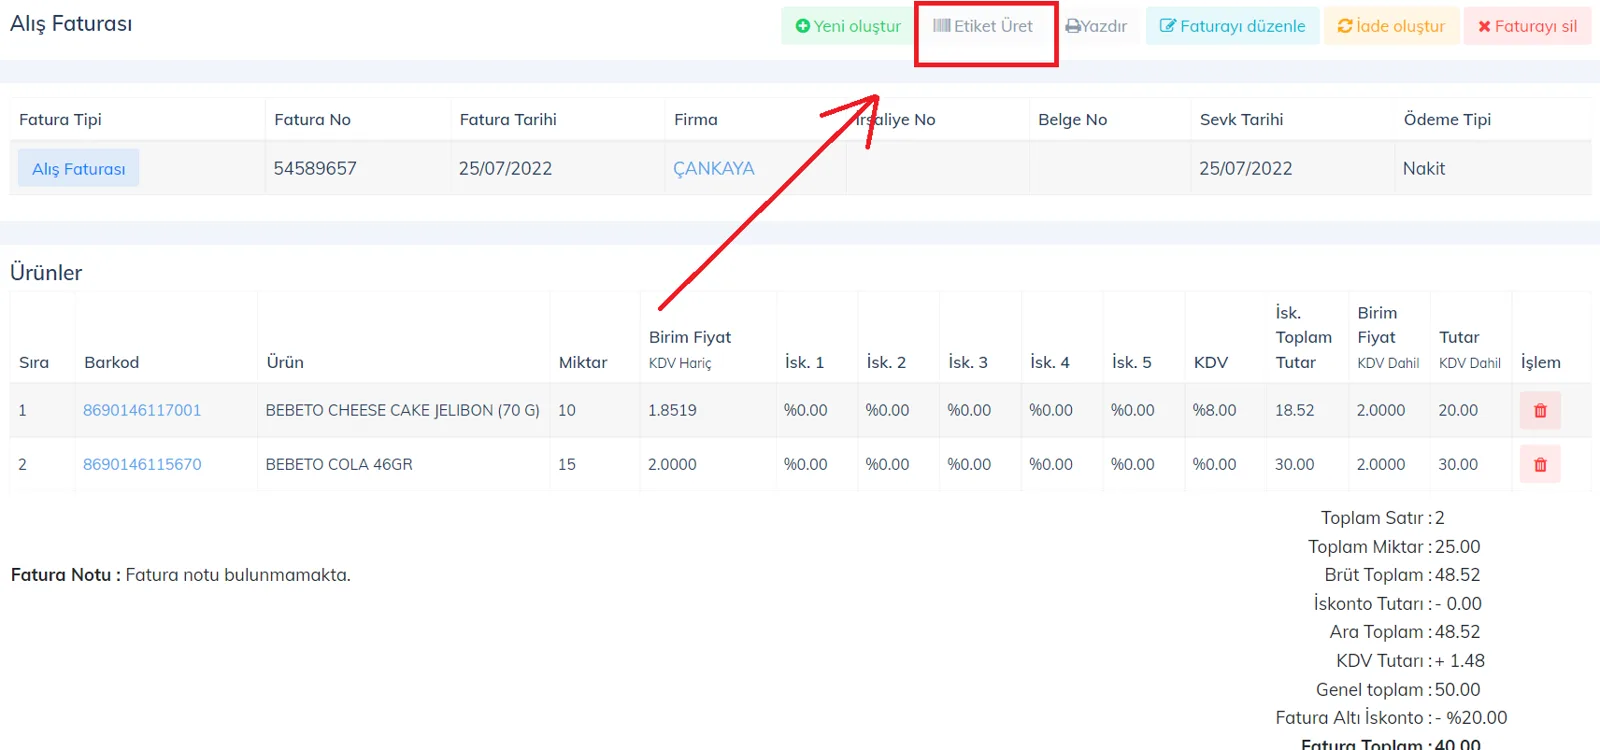Click the Nakit payment type value
Screen dimensions: 1600x750
(x=1424, y=168)
